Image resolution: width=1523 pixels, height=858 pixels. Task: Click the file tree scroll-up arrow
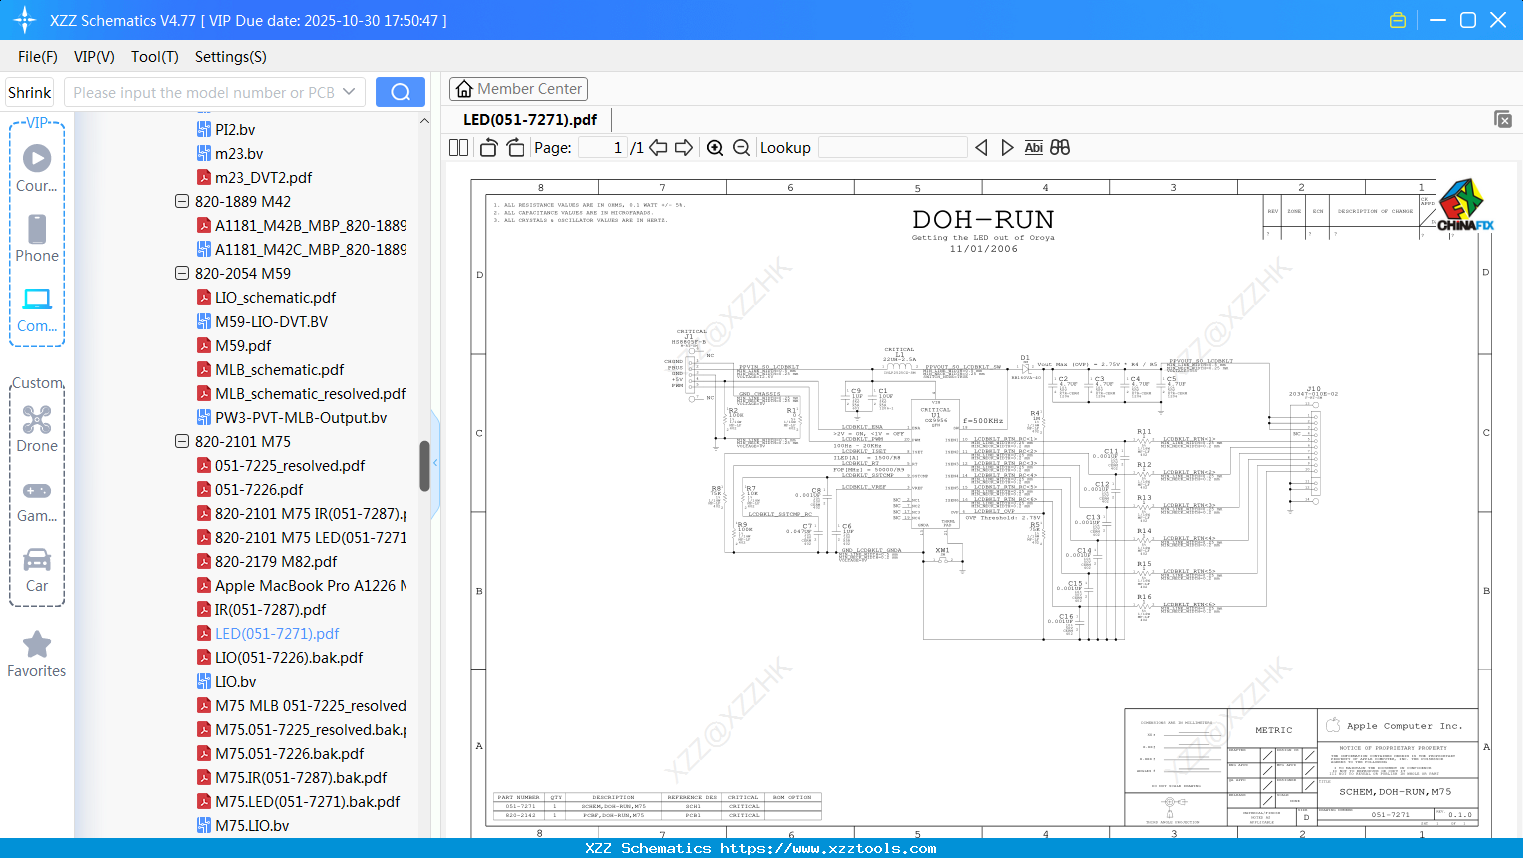(424, 121)
